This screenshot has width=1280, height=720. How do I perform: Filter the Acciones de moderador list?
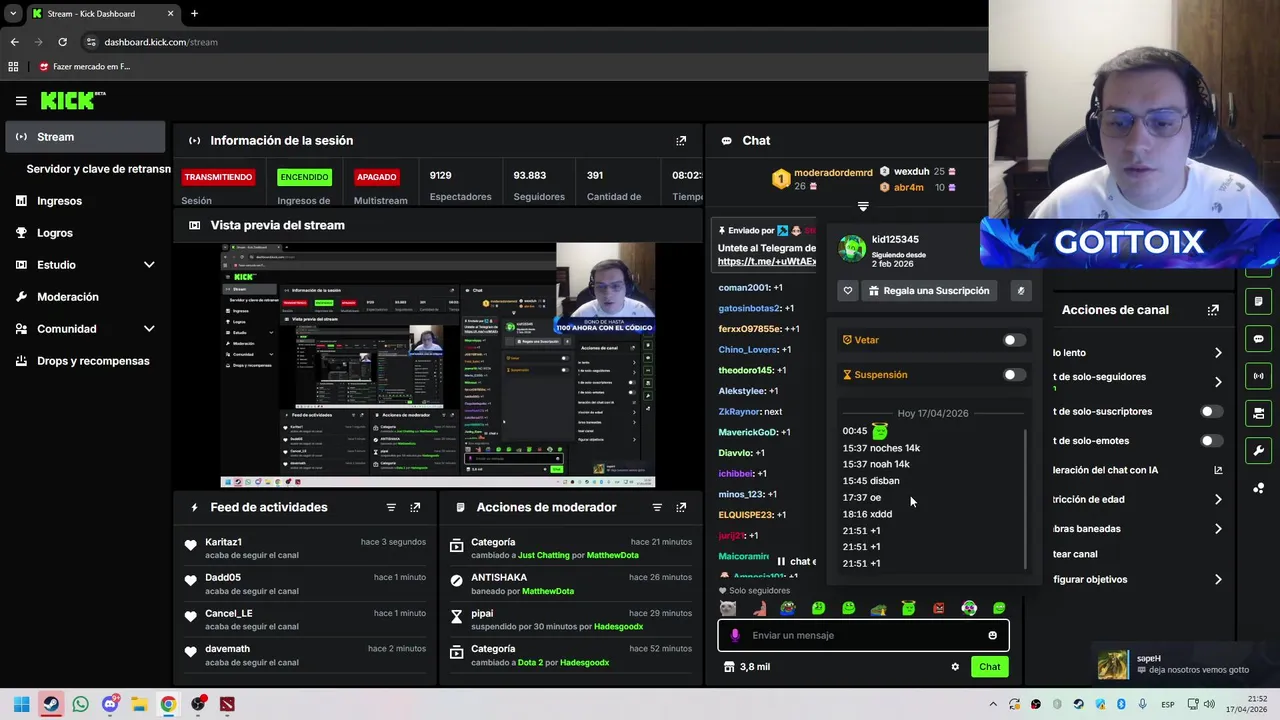click(657, 507)
